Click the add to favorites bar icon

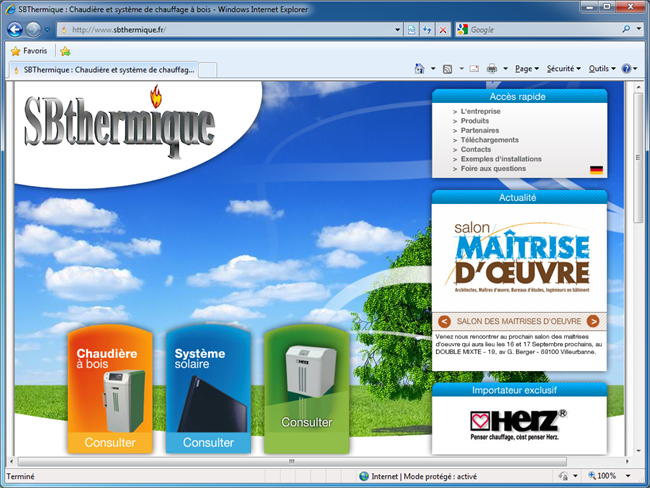coord(65,50)
